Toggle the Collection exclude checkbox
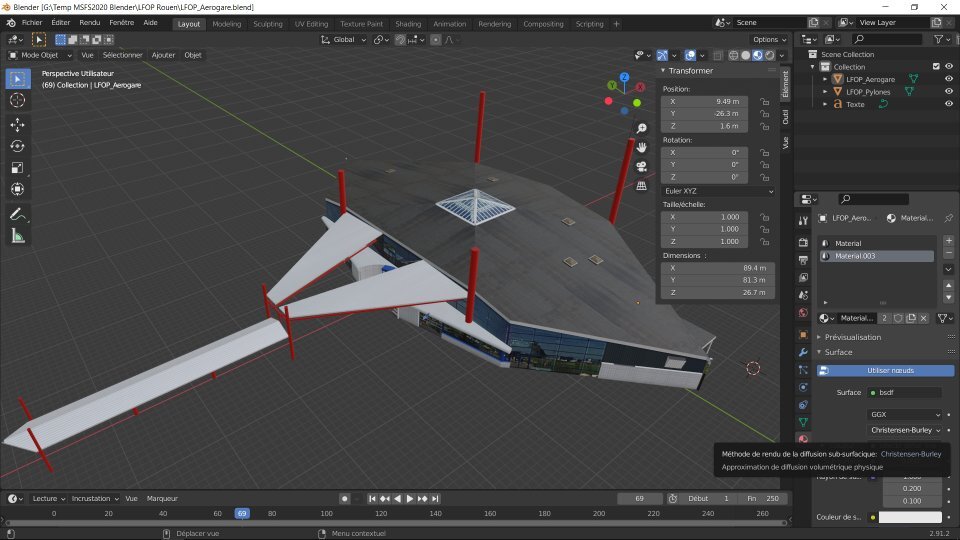Viewport: 960px width, 540px height. point(935,67)
